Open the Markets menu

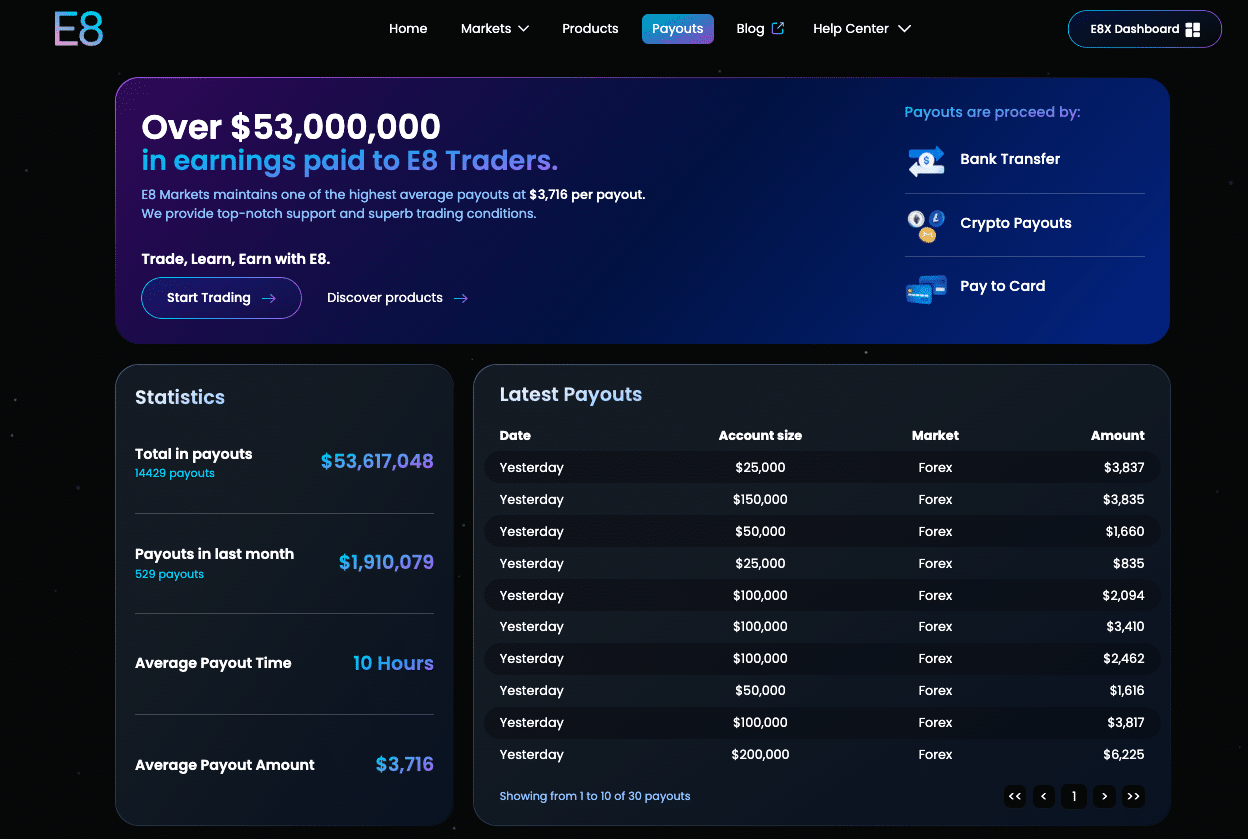(x=495, y=29)
